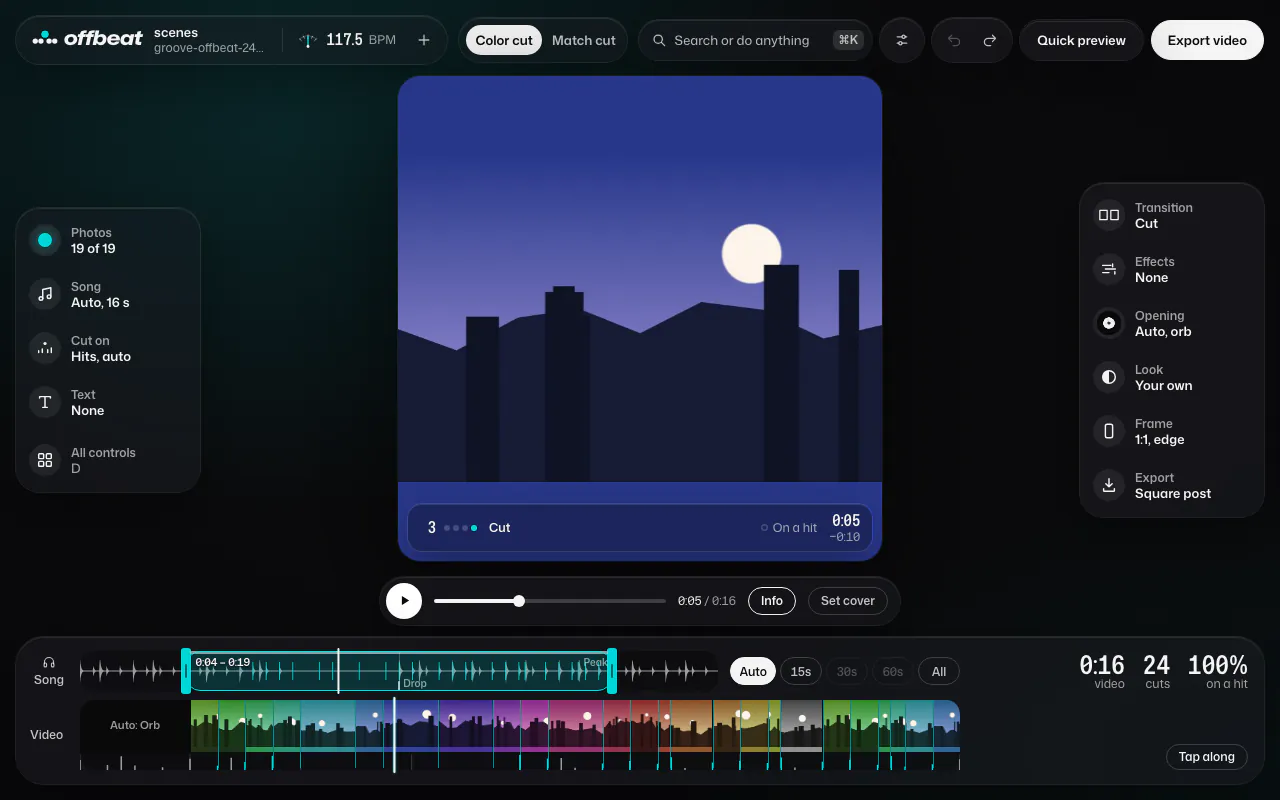Click the 24 cuts counter
This screenshot has height=800, width=1280.
1157,672
